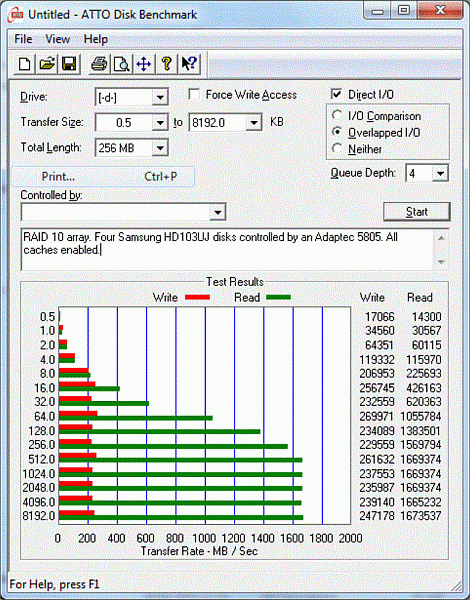Save benchmark results with floppy icon

point(69,64)
